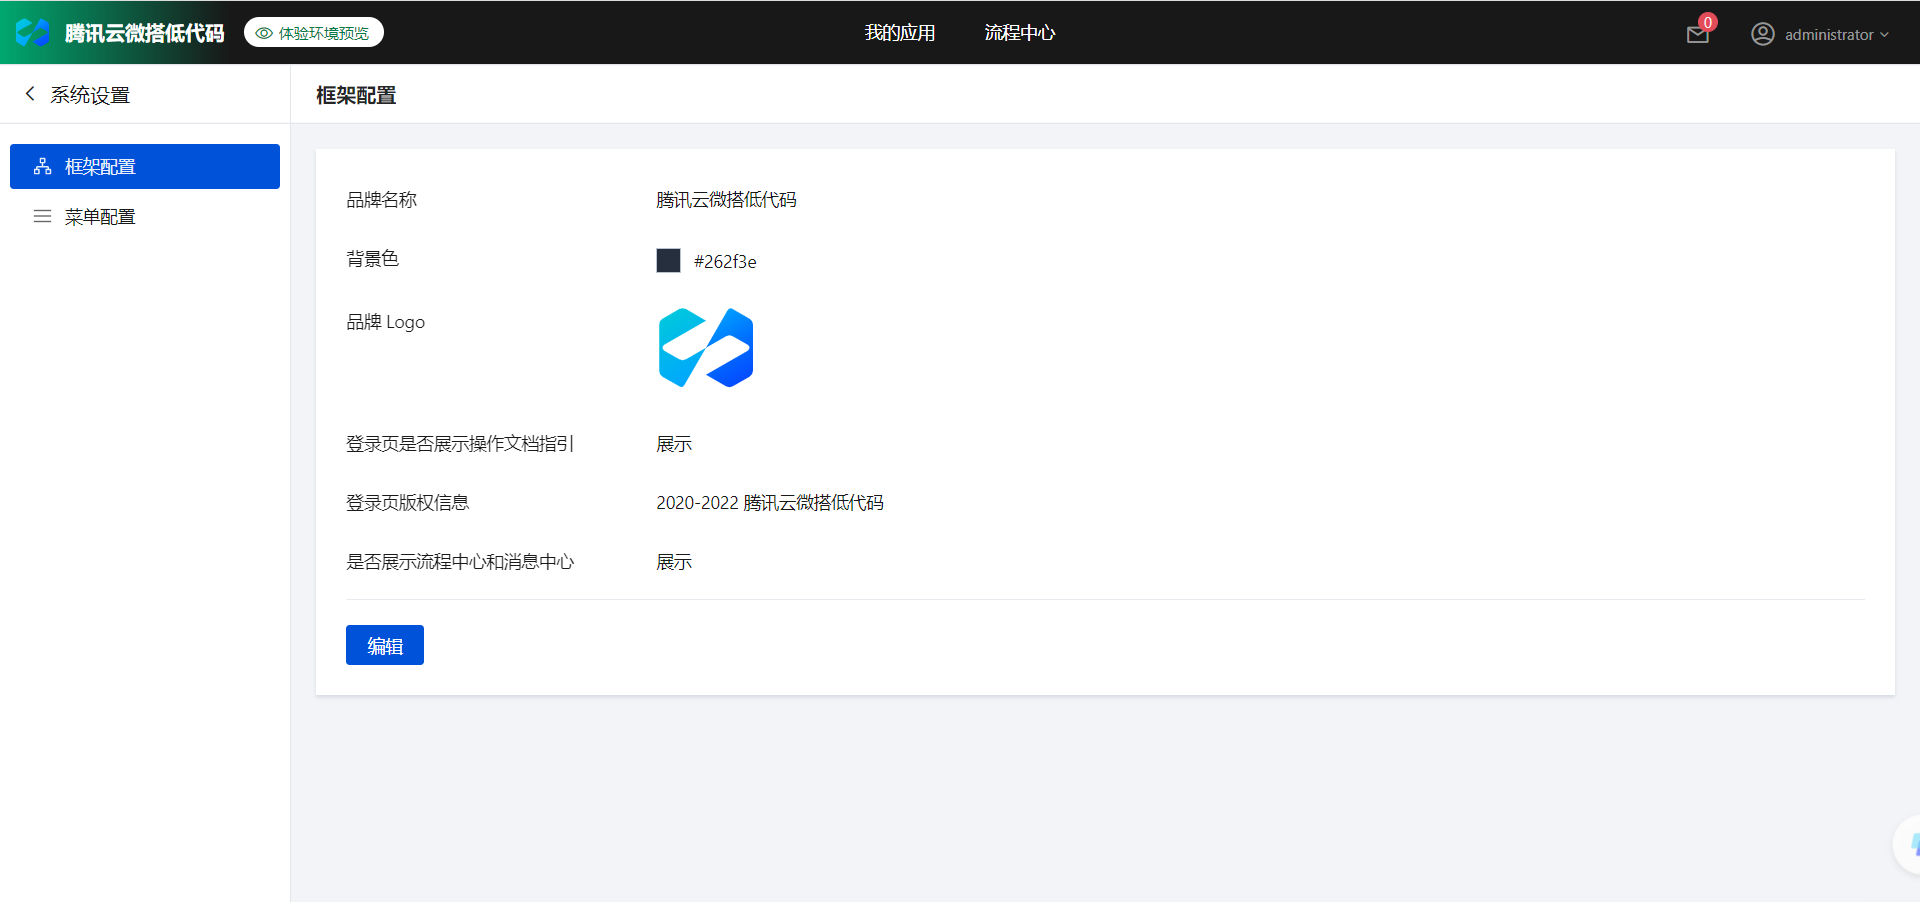Click the brand name value 腾讯云微搭低代码
Viewport: 1920px width, 902px height.
(727, 200)
